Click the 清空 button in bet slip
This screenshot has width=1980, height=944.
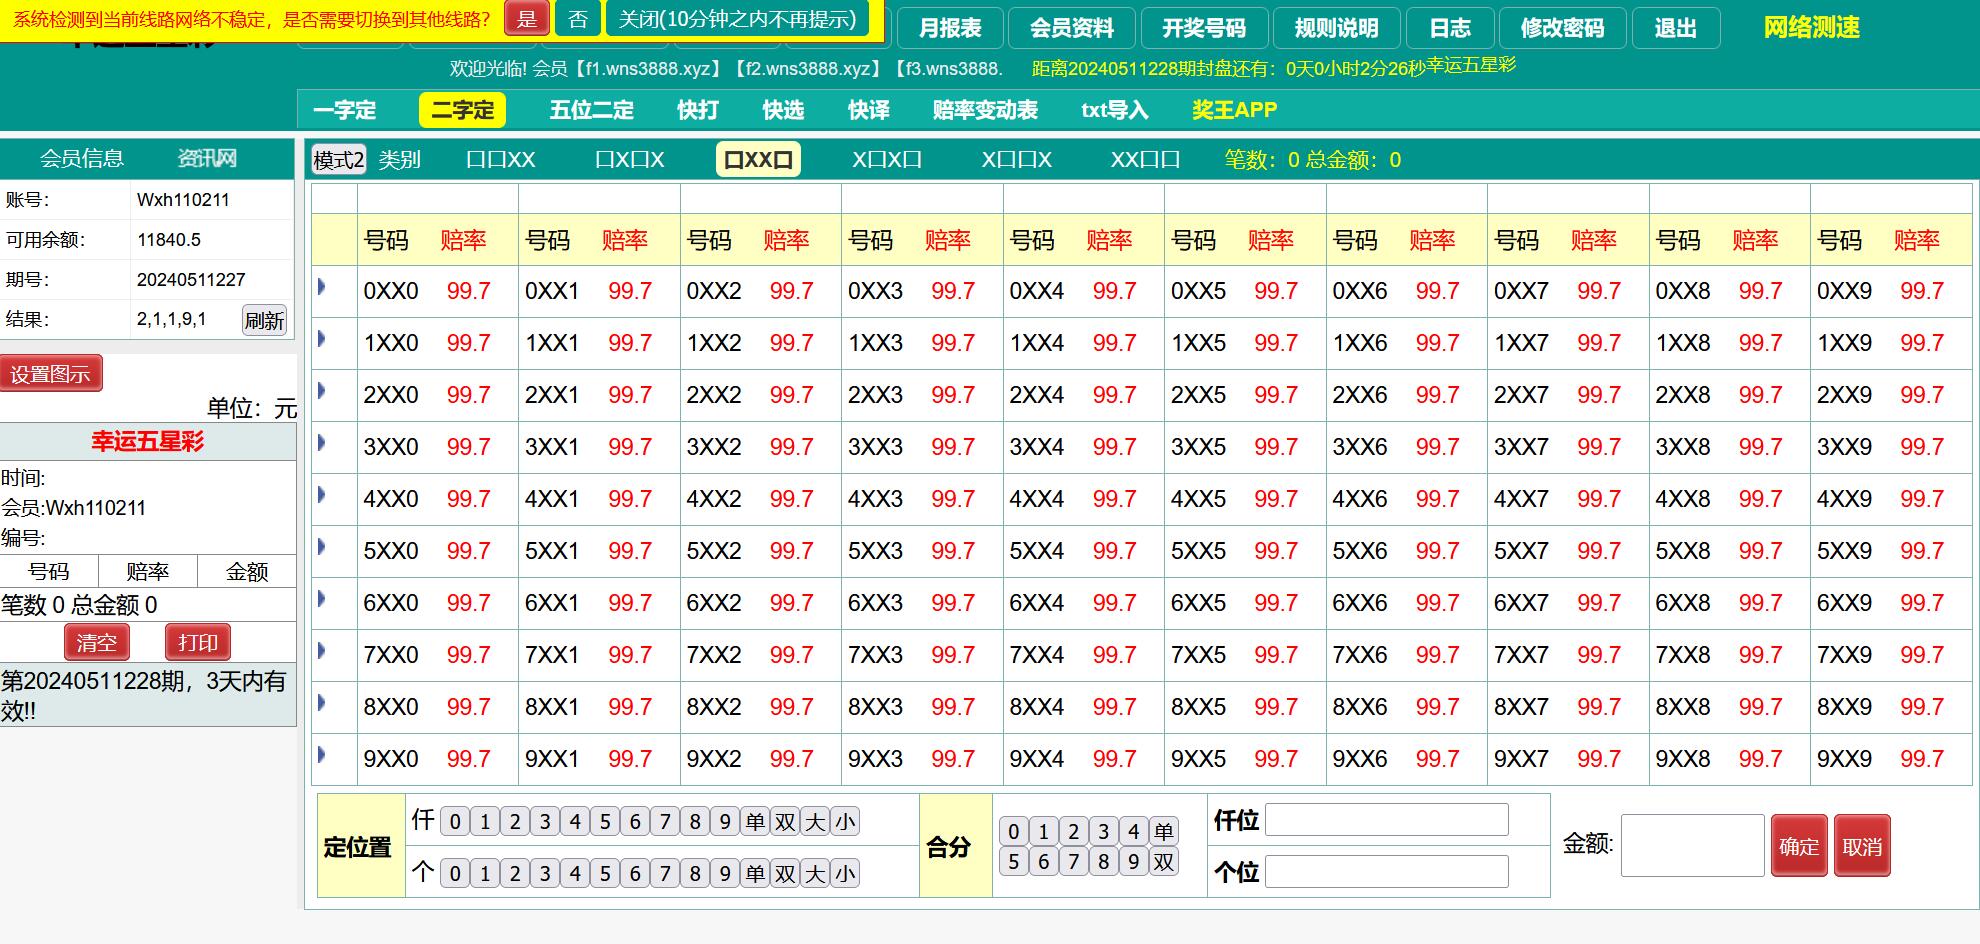tap(97, 642)
